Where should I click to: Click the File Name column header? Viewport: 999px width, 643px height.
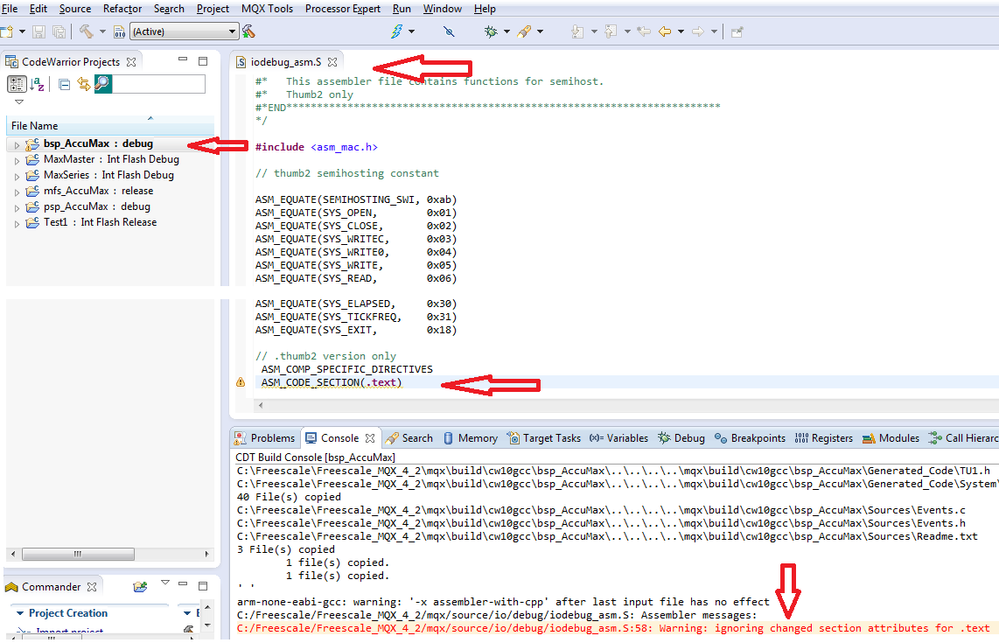110,126
